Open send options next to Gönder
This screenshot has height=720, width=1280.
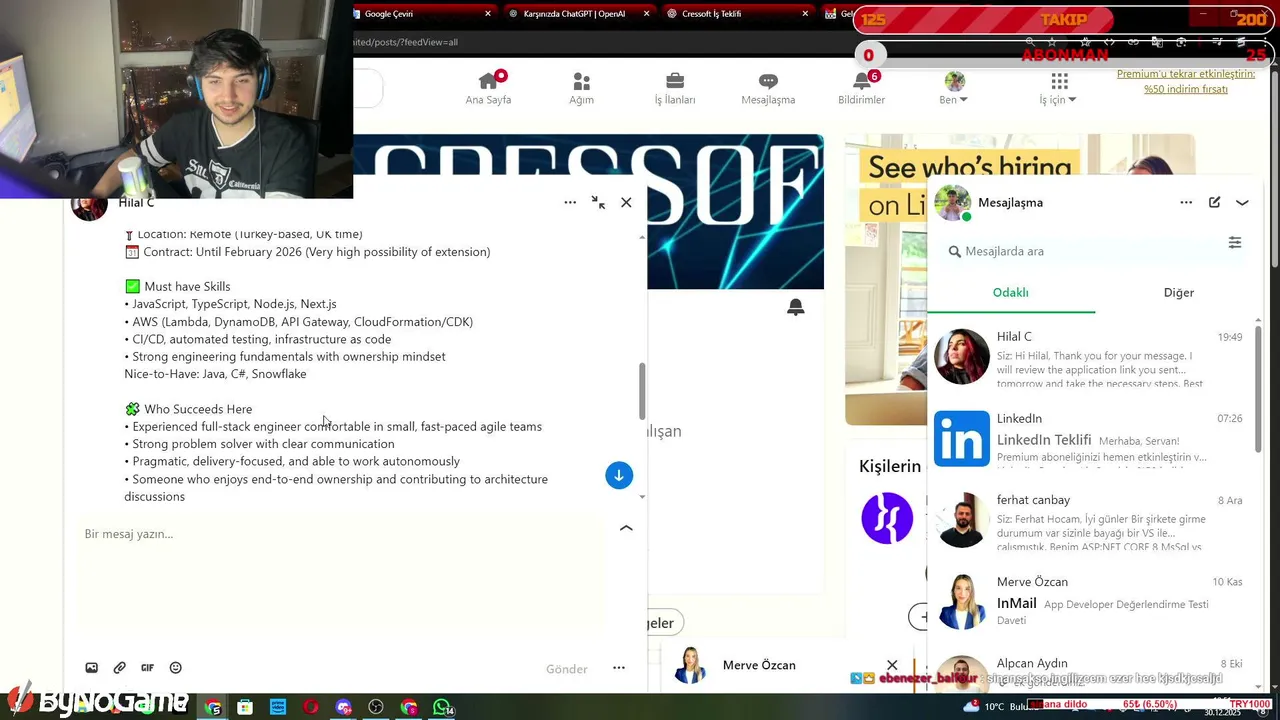(x=619, y=668)
